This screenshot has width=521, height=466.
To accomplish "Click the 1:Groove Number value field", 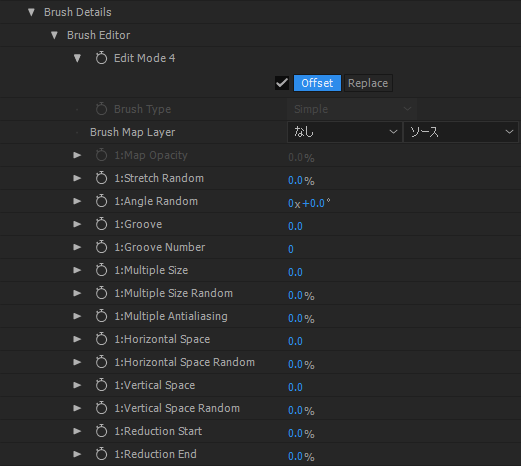I will click(291, 249).
